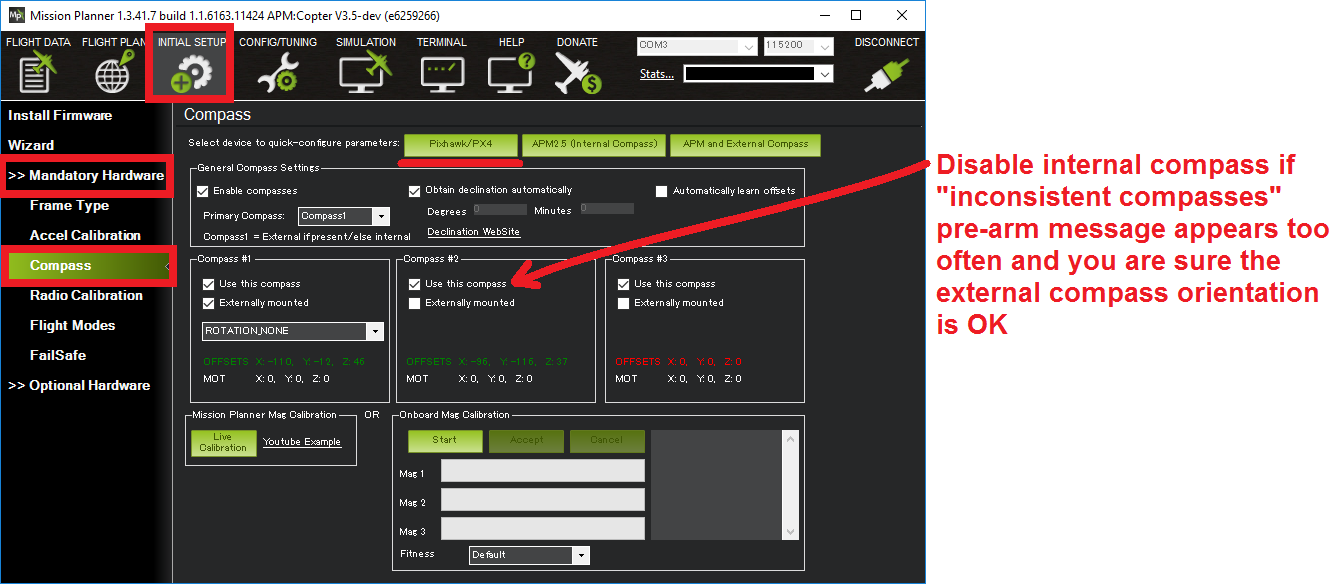Viewport: 1339px width, 584px height.
Task: Expand the Primary Compass dropdown
Action: click(380, 216)
